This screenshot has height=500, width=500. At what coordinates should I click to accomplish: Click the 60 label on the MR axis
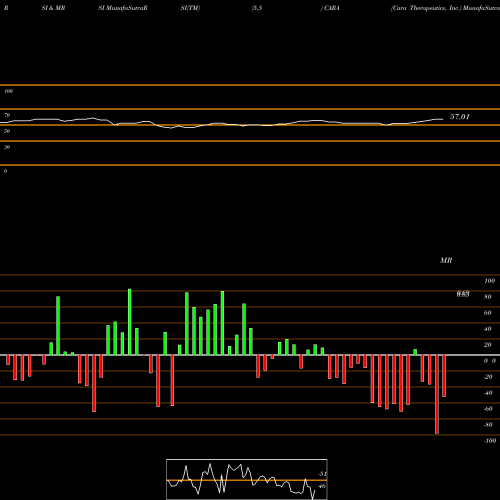click(x=488, y=313)
